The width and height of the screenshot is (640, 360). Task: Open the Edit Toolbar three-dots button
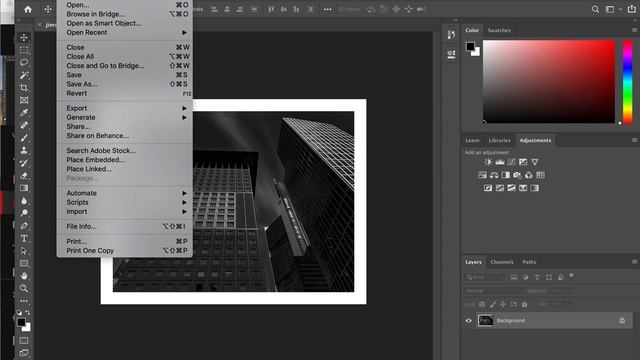pos(24,301)
